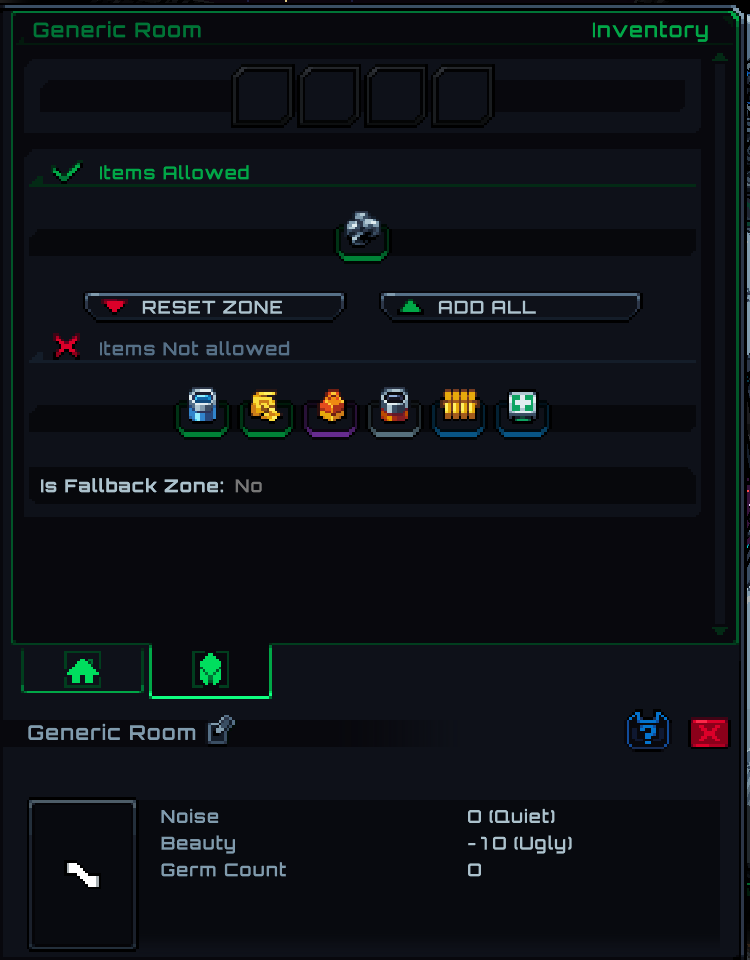Screen dimensions: 750x960
Task: Select the first empty inventory slot
Action: click(263, 96)
